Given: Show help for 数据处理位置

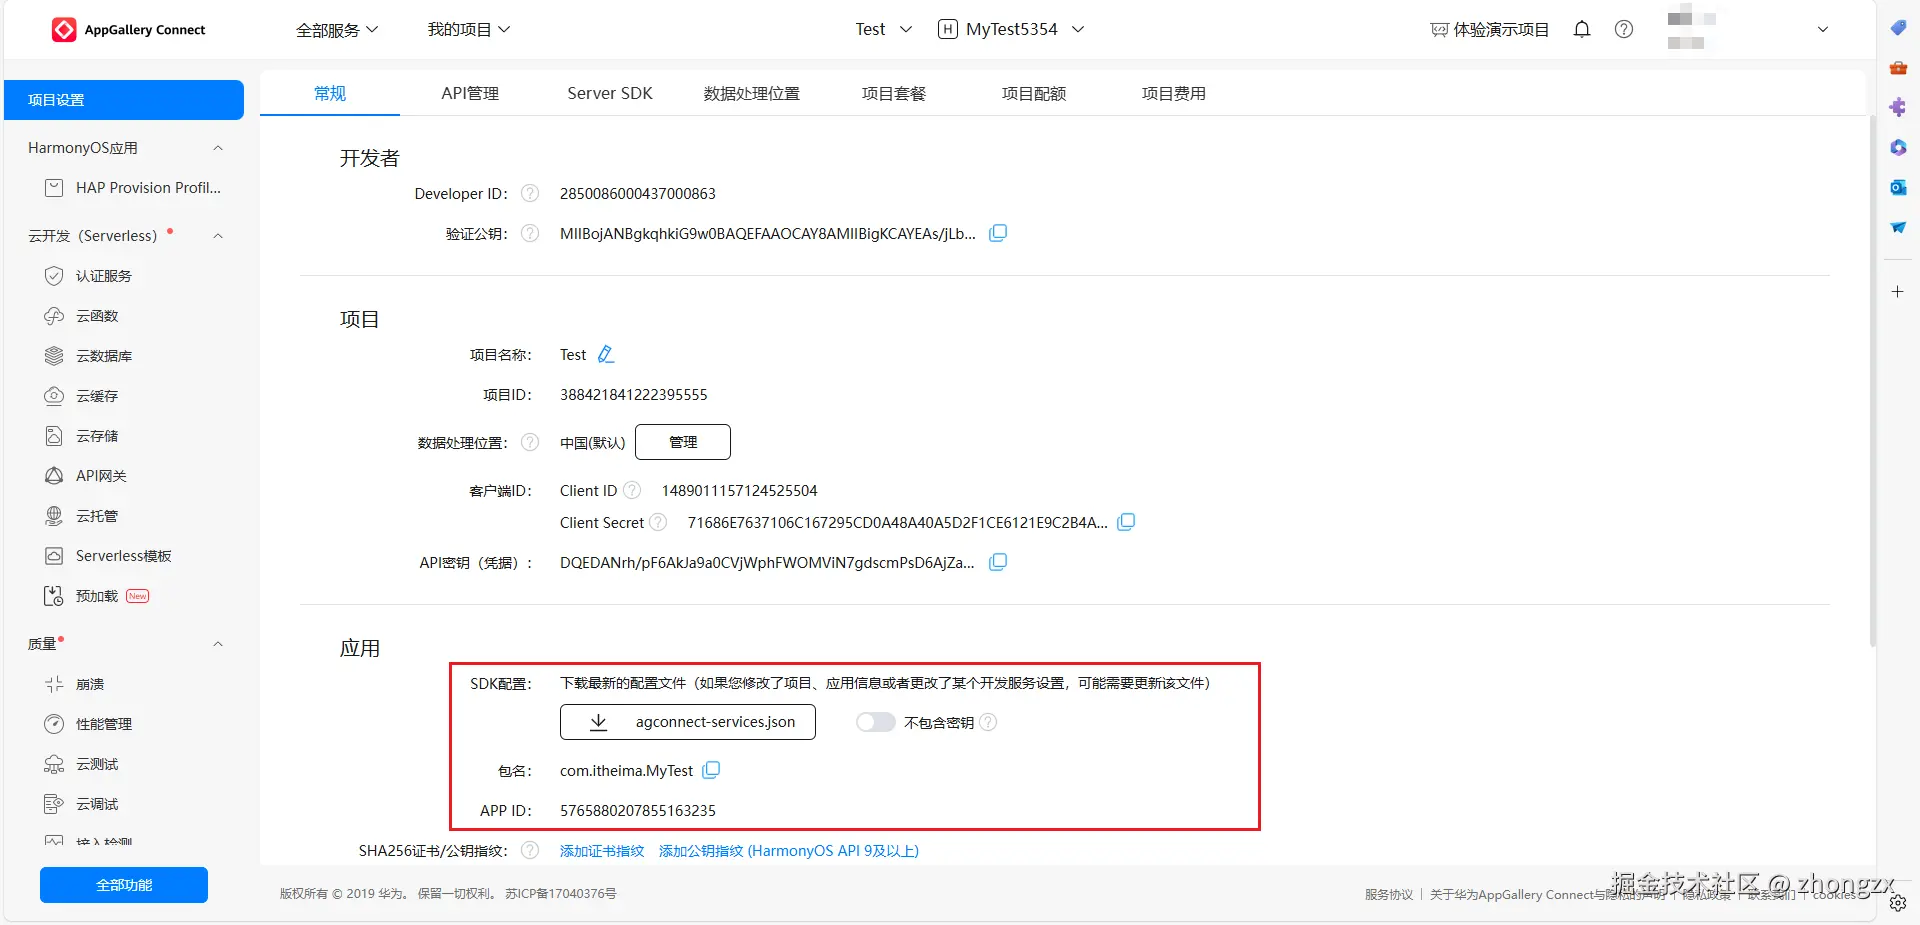Looking at the screenshot, I should click(x=530, y=442).
